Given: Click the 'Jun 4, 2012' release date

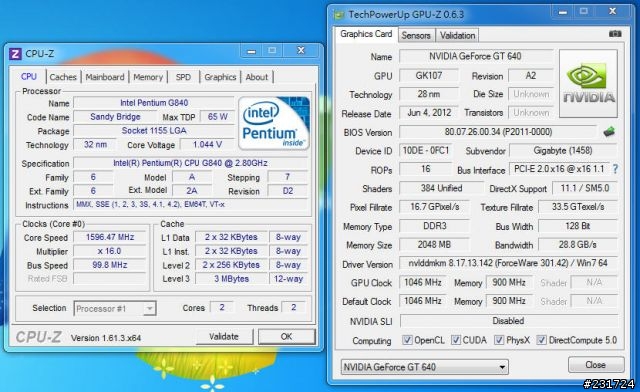Looking at the screenshot, I should (x=429, y=113).
